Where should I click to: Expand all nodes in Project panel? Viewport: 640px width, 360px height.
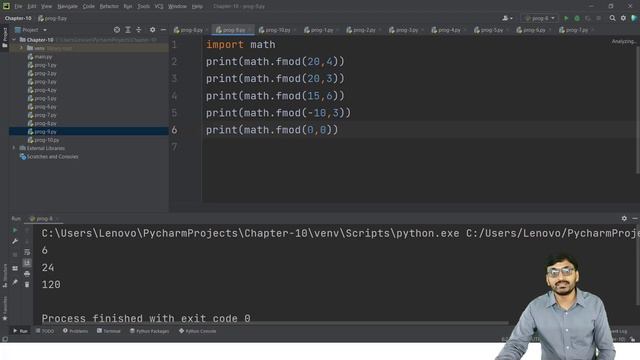pos(128,30)
